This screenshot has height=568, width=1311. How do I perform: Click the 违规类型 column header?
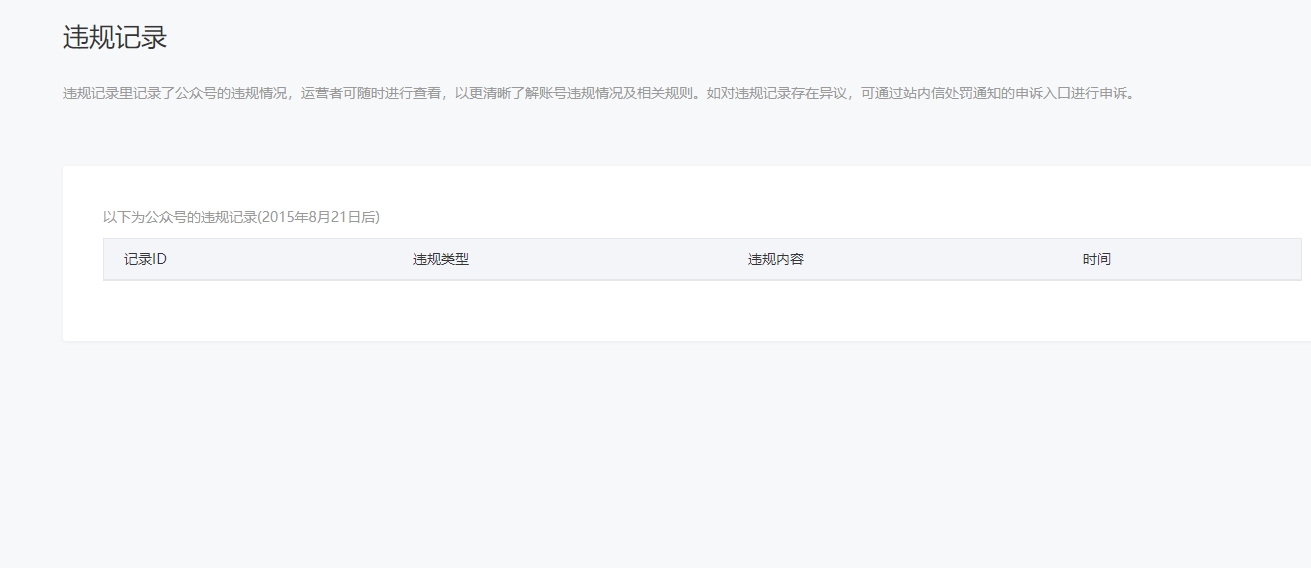(x=441, y=259)
